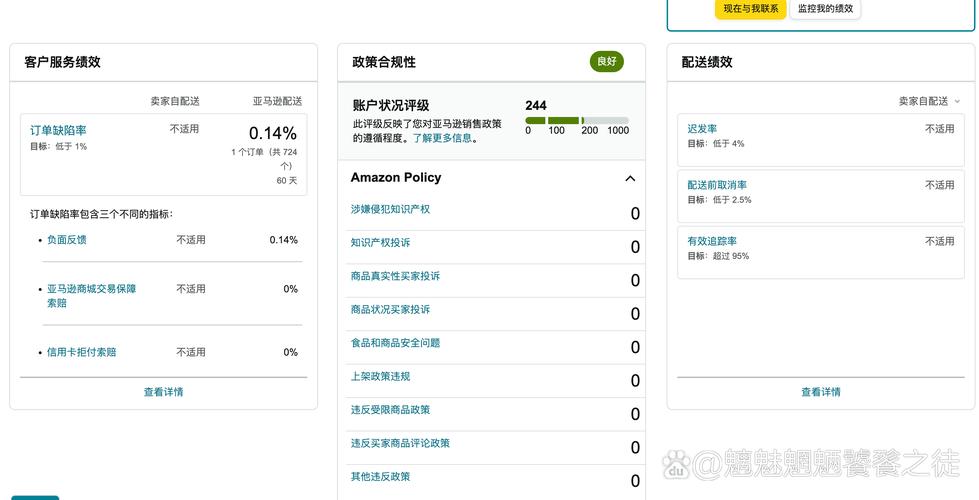979x500 pixels.
Task: Open the 了解更多信息 link
Action: [x=443, y=138]
